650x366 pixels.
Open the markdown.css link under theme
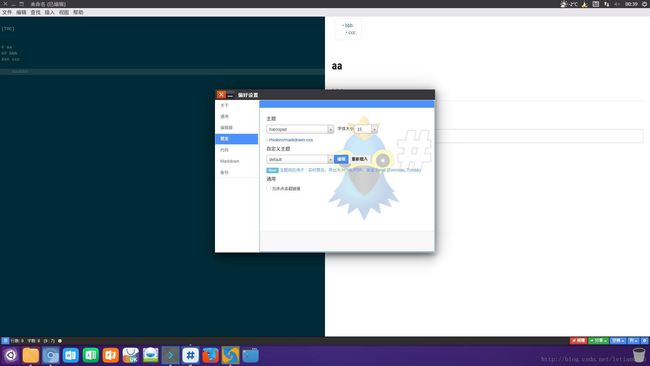coord(291,140)
